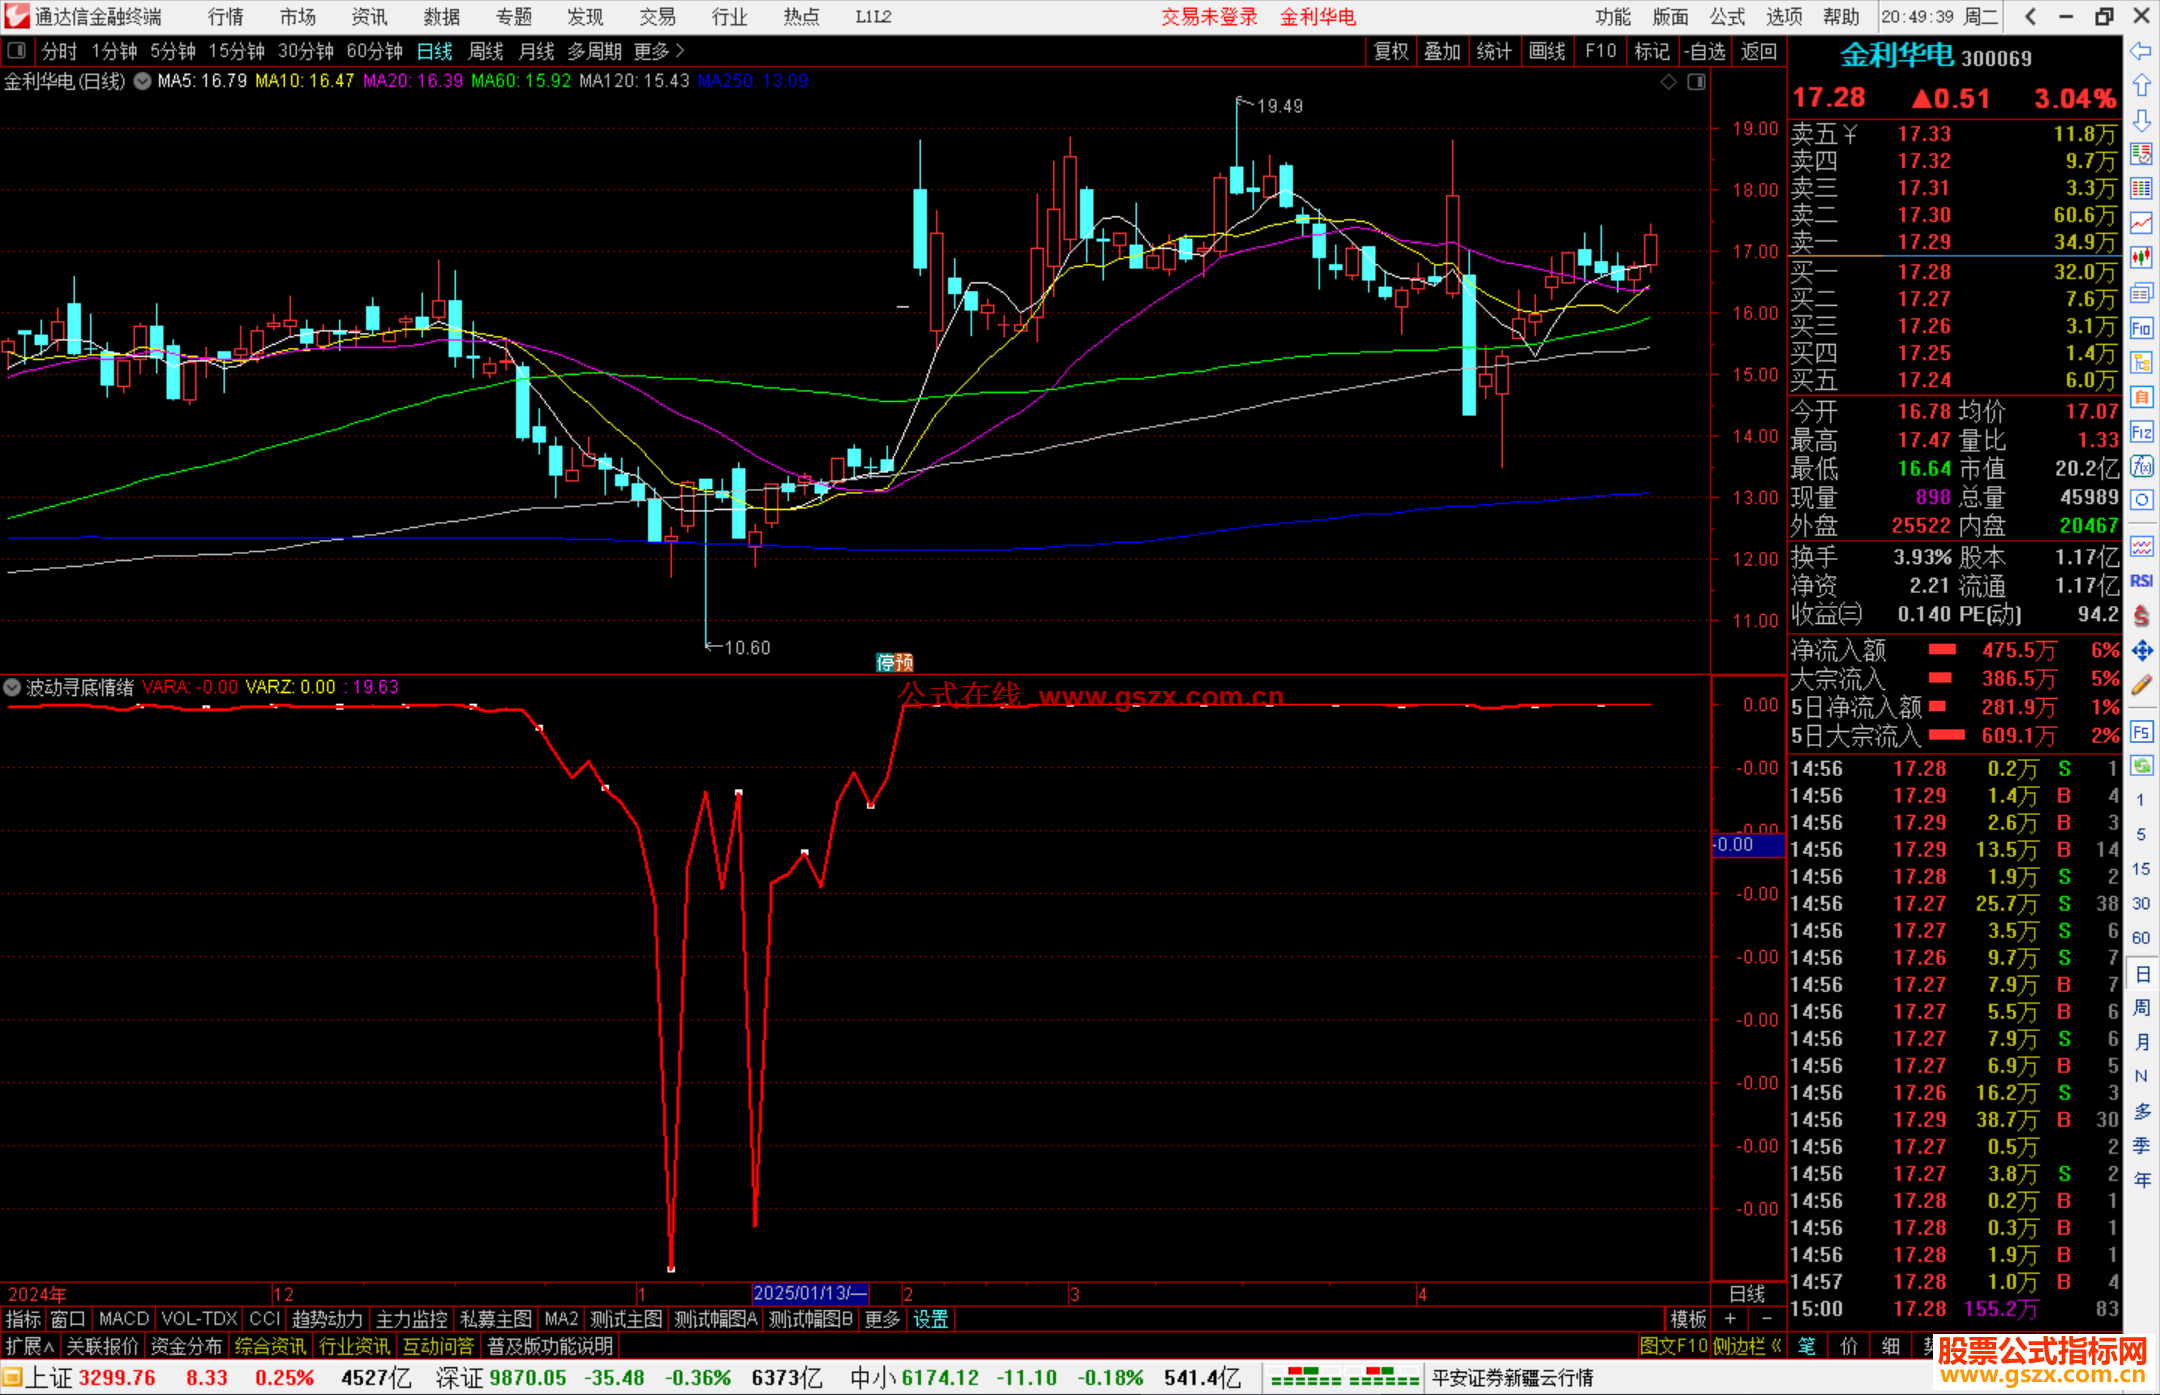Click the down arrow icon in right sidebar
This screenshot has width=2160, height=1395.
(x=2141, y=120)
